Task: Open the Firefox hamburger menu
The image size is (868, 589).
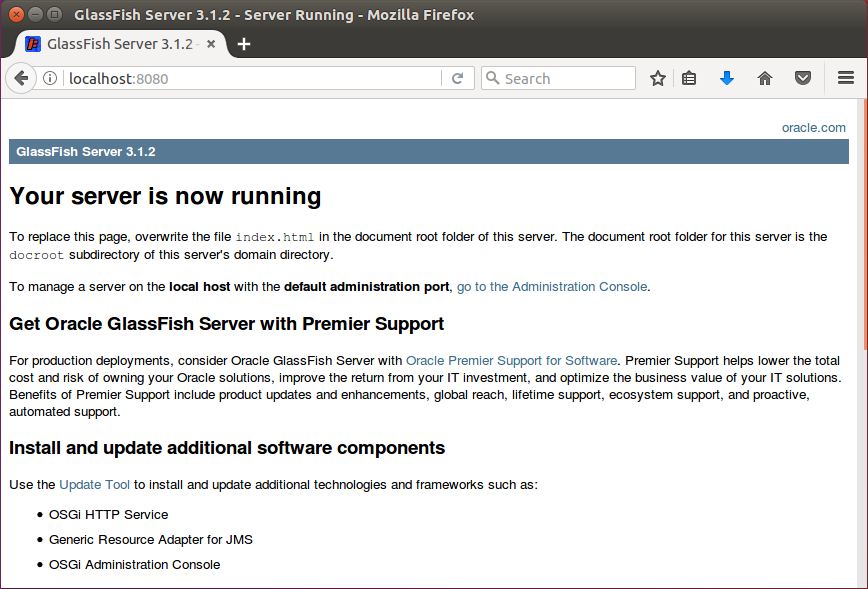Action: click(845, 78)
